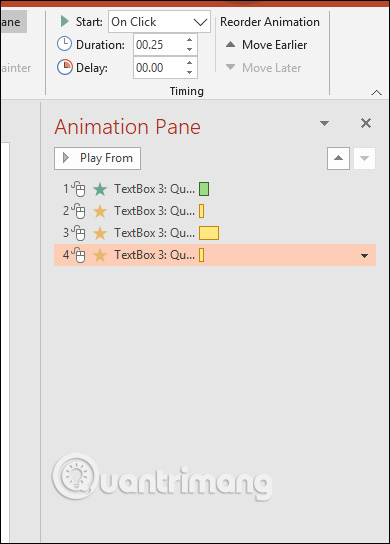This screenshot has height=544, width=390.
Task: Click the Delay clock icon
Action: pyautogui.click(x=65, y=67)
